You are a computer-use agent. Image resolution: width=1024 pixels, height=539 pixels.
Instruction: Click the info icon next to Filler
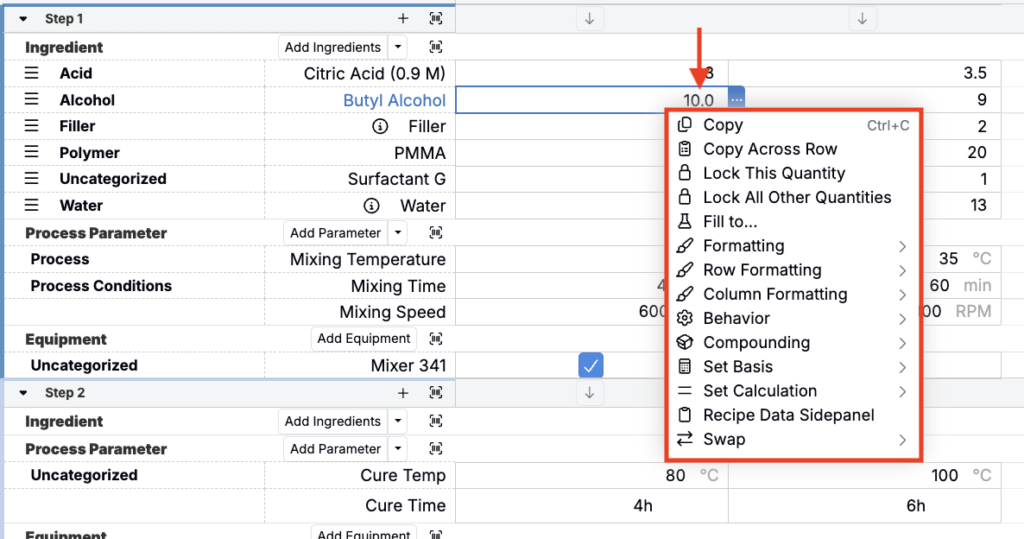[x=379, y=127]
